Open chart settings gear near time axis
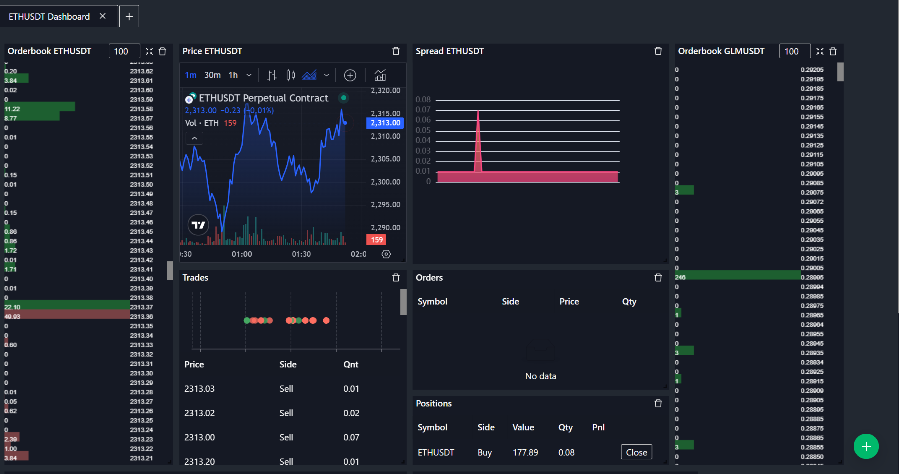The width and height of the screenshot is (899, 474). tap(387, 255)
